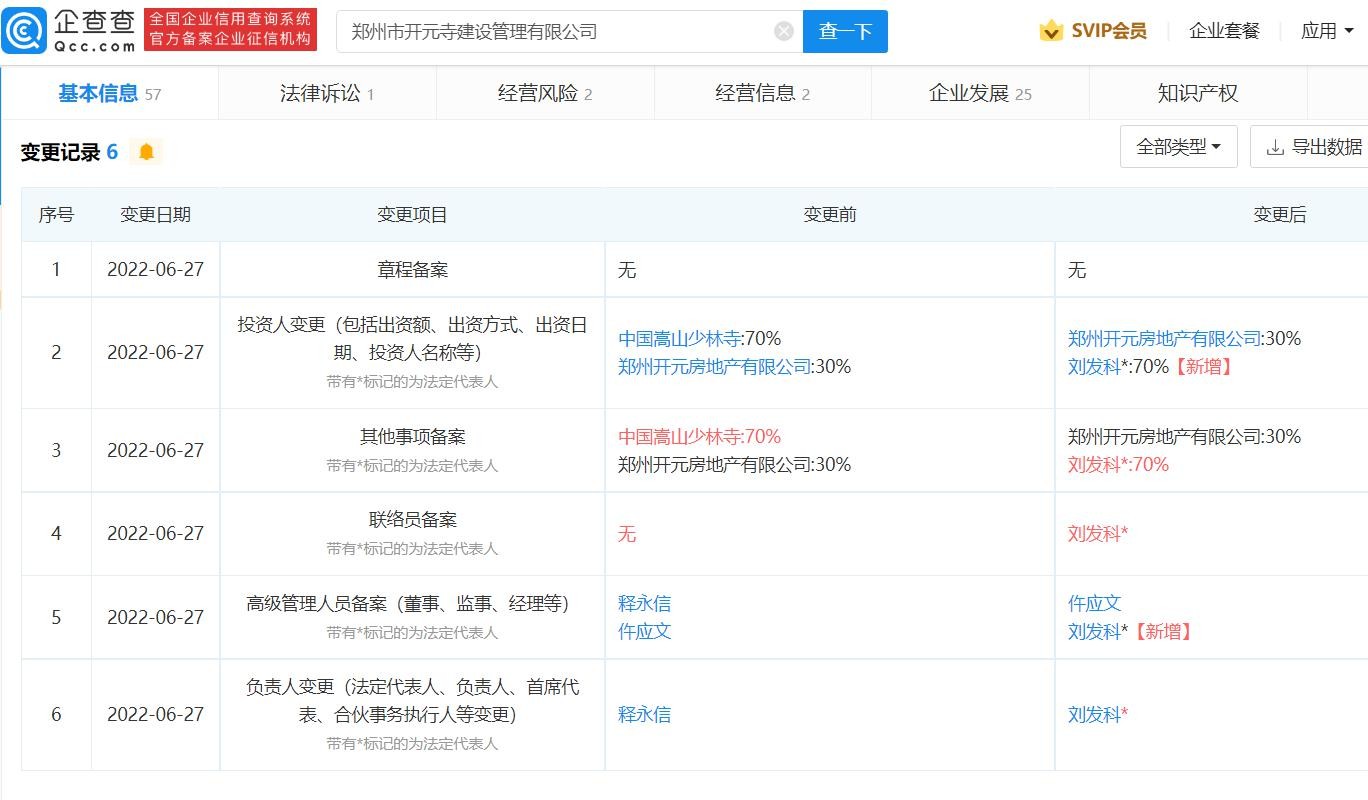Open 刘发科 link in row 6 变更后
1368x800 pixels.
click(1094, 714)
